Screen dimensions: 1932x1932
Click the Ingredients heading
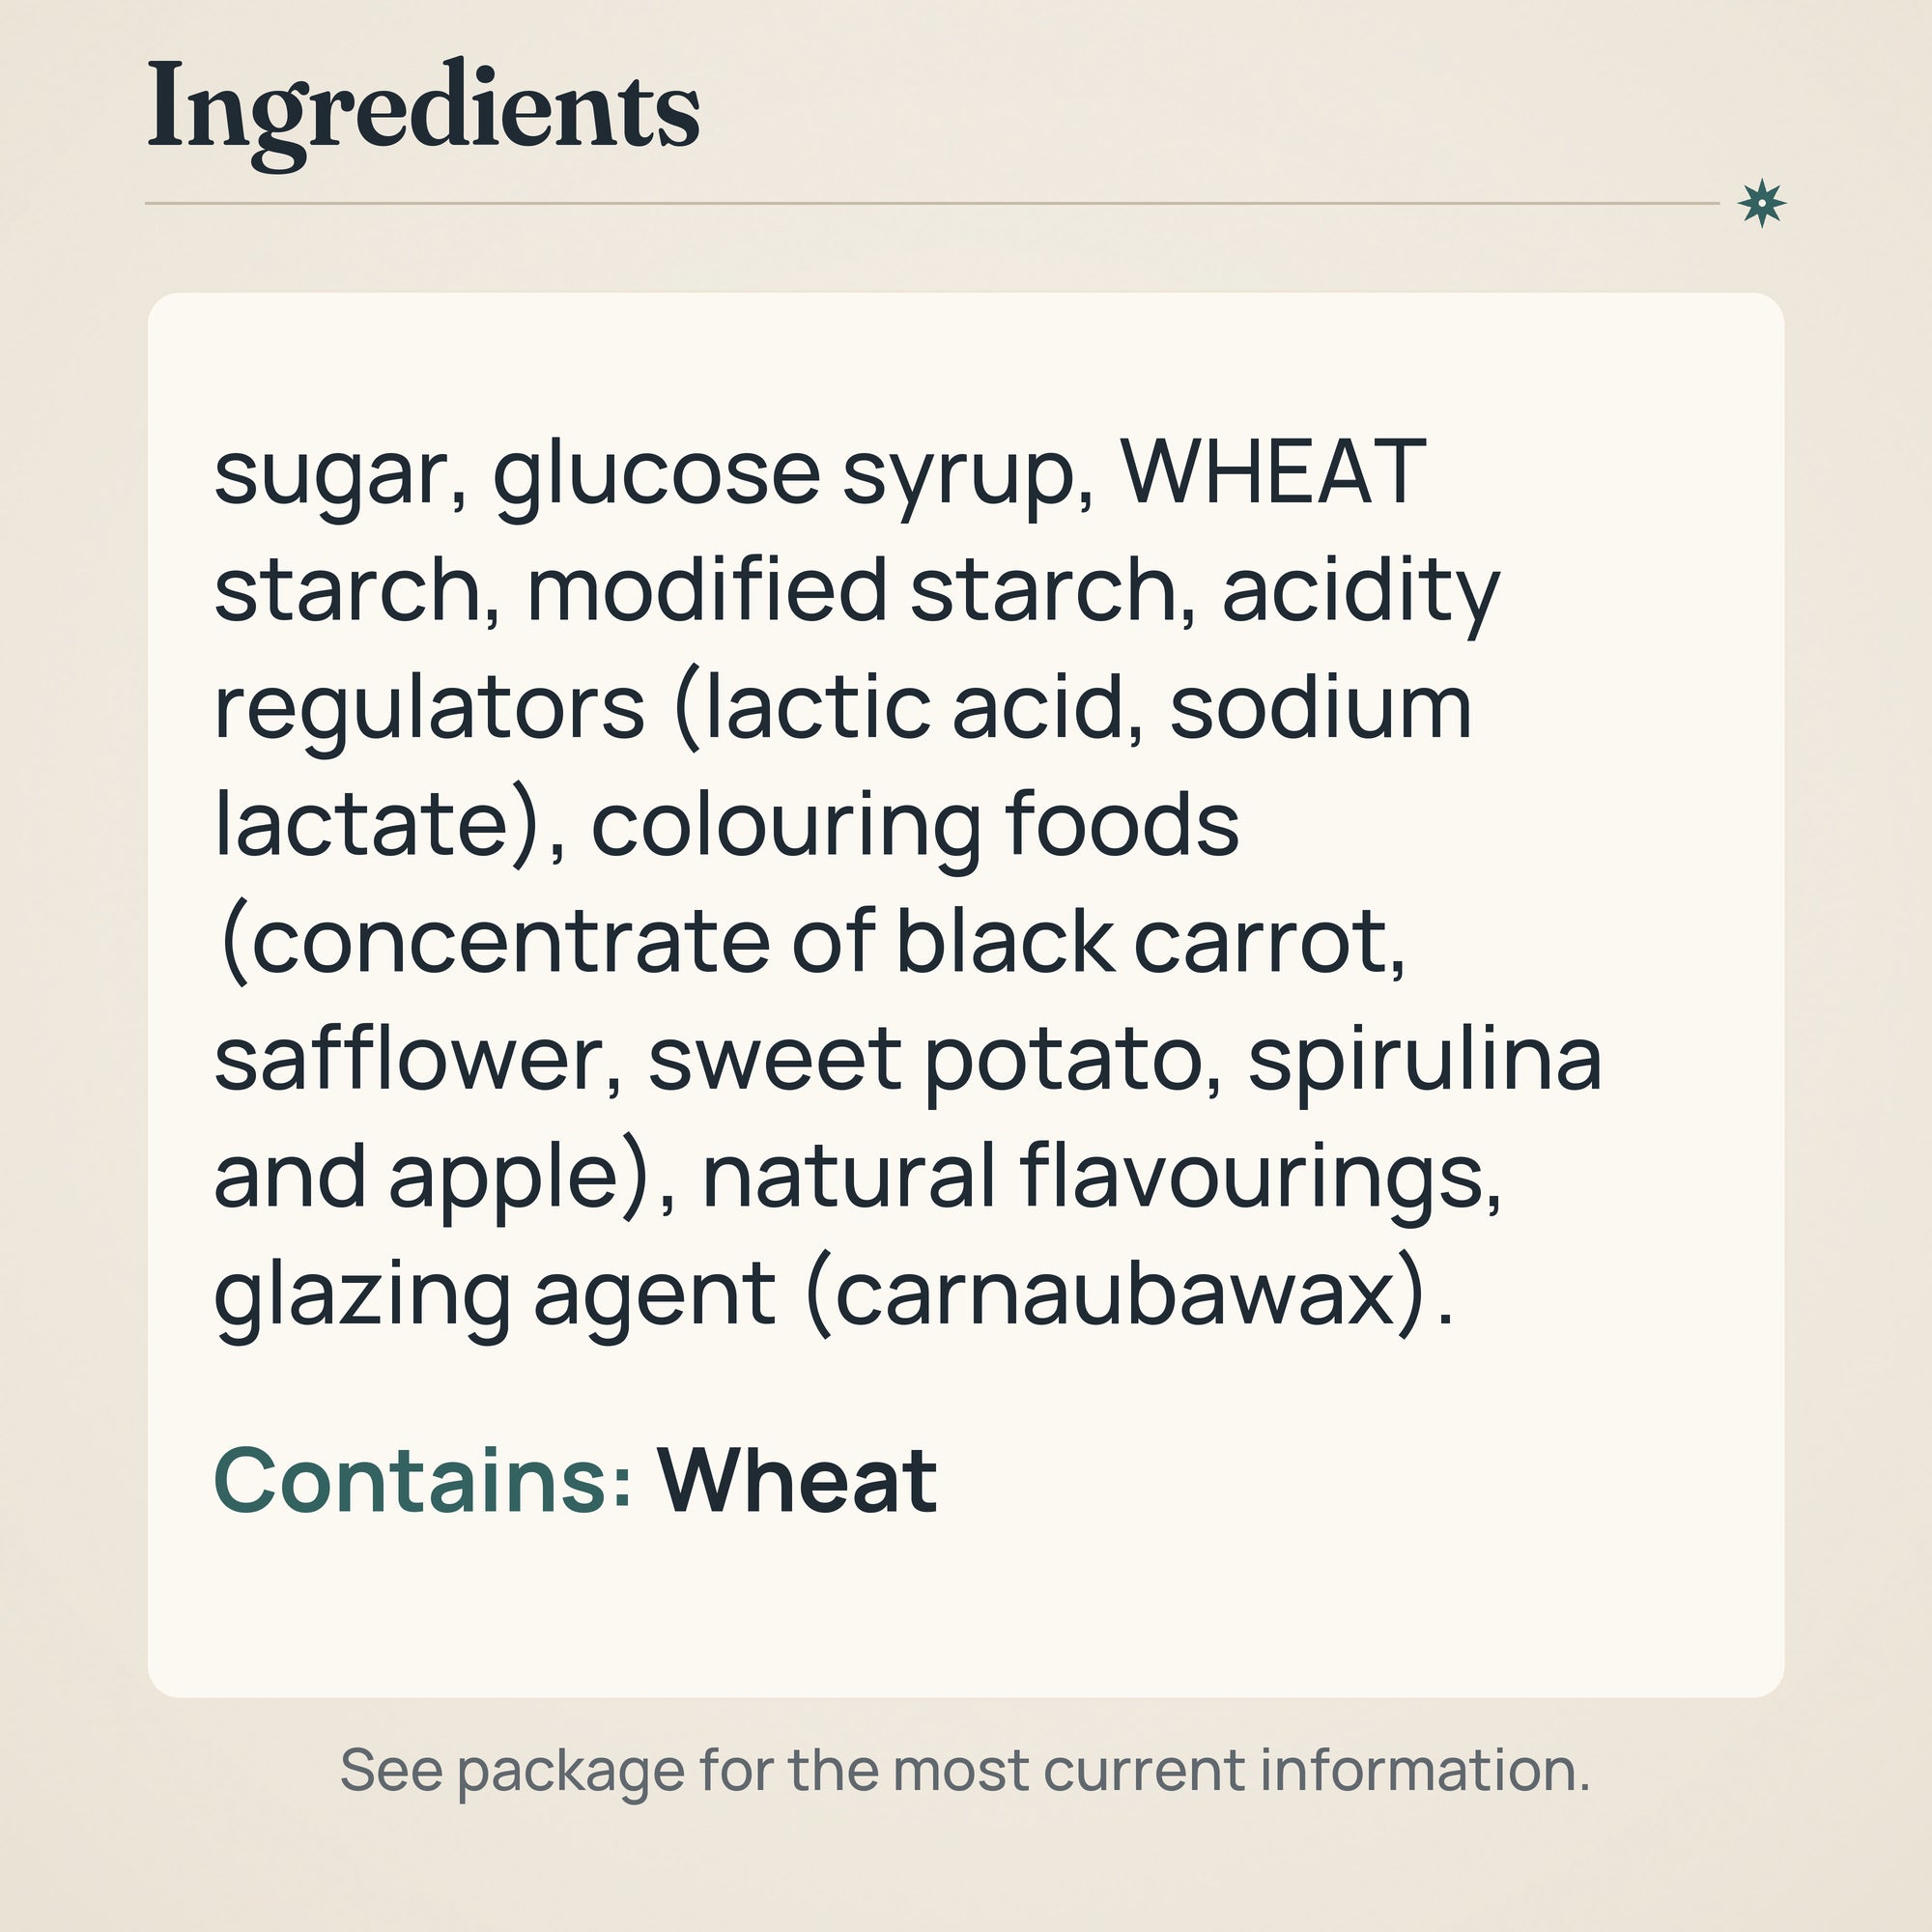coord(423,113)
